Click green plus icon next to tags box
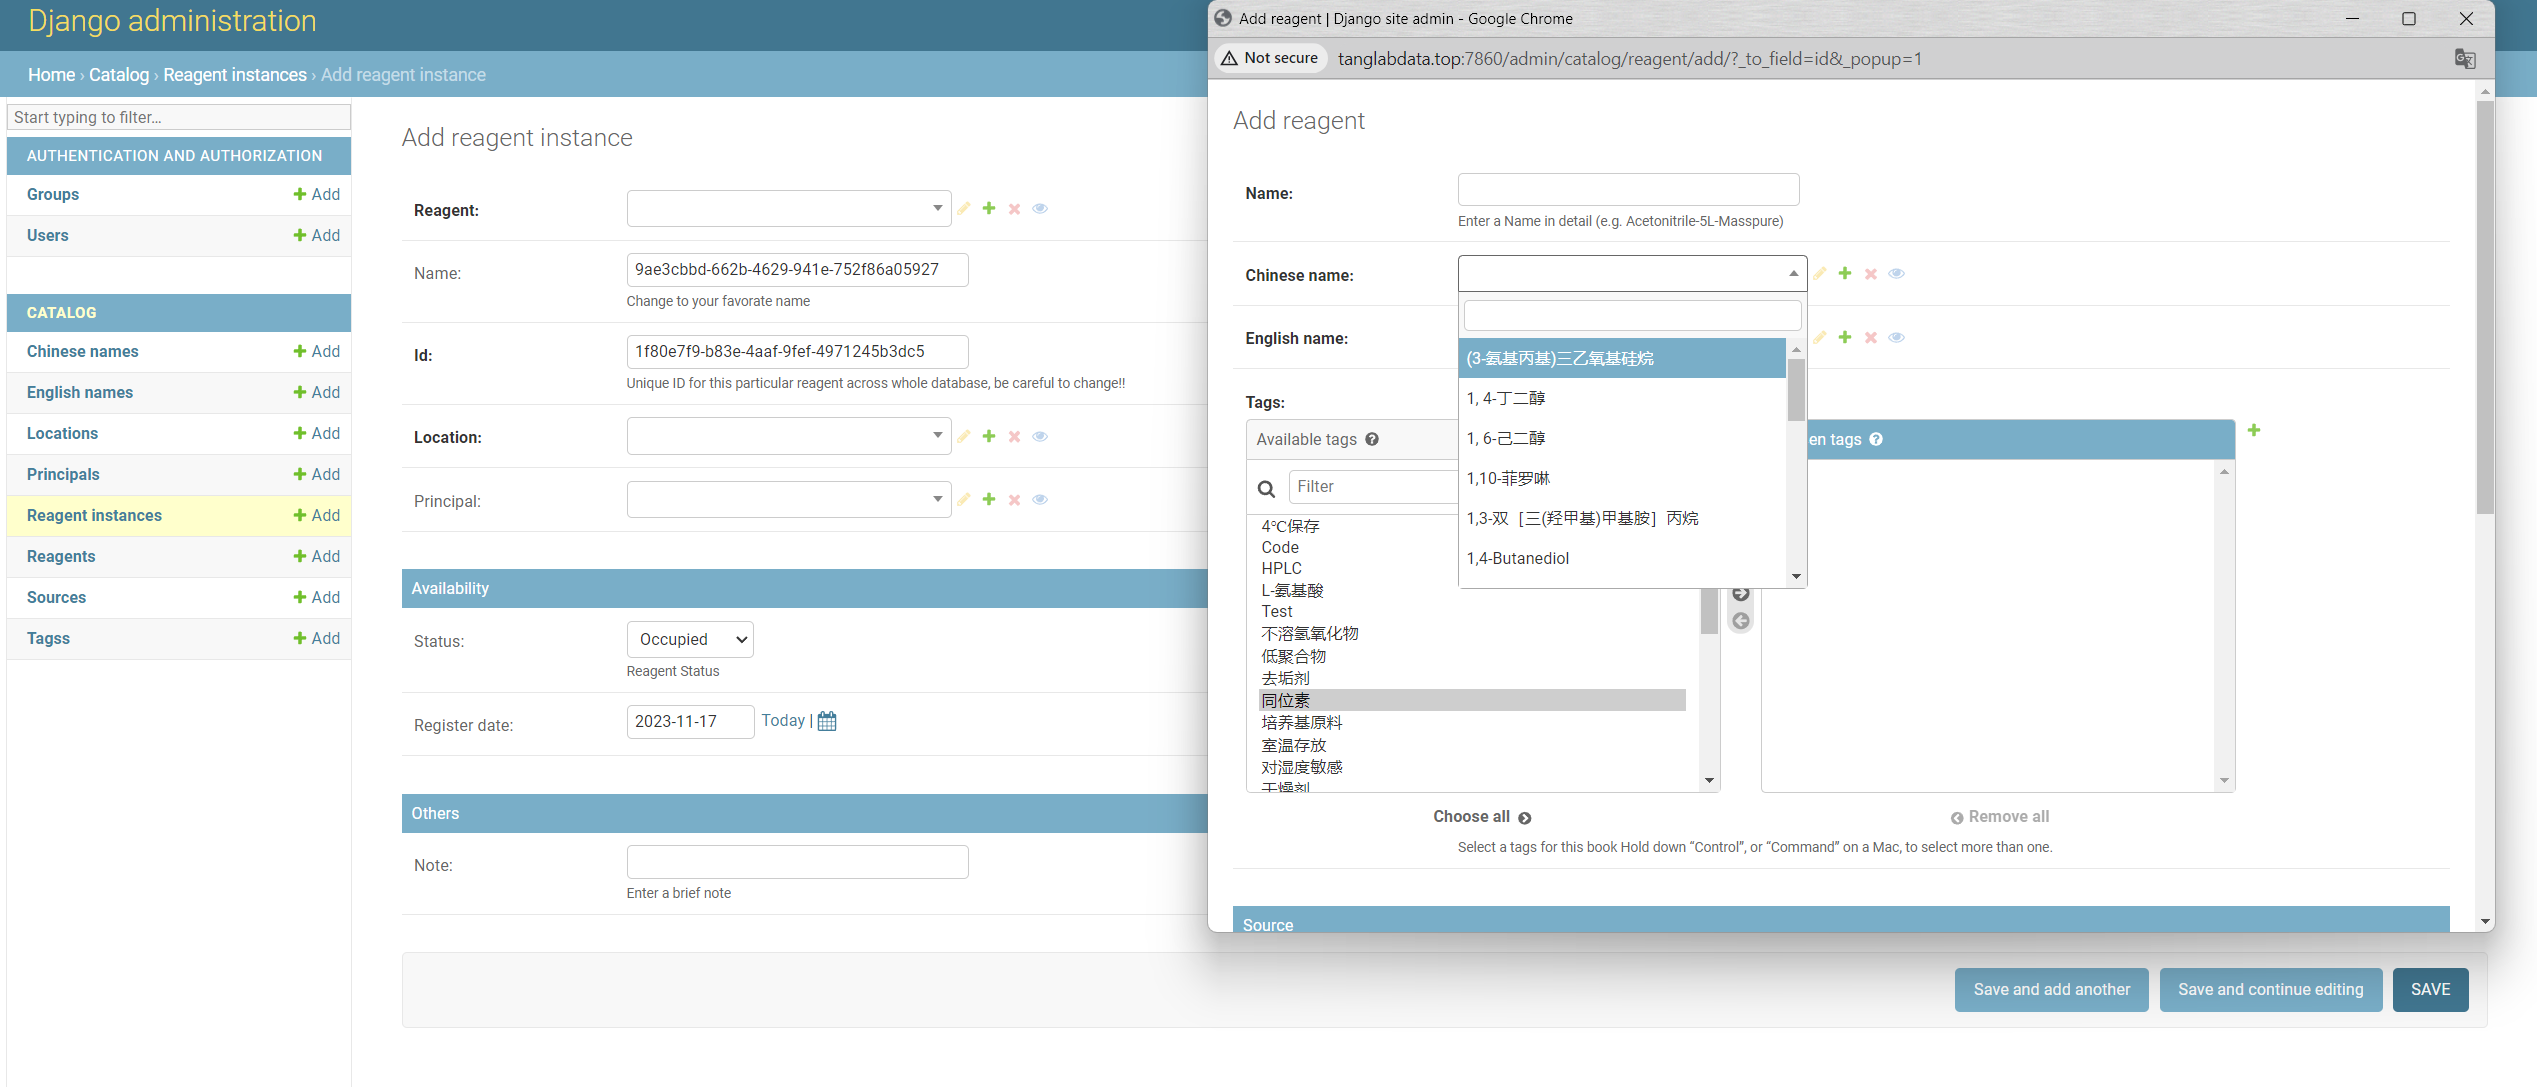Screen dimensions: 2537x1087 (2253, 430)
